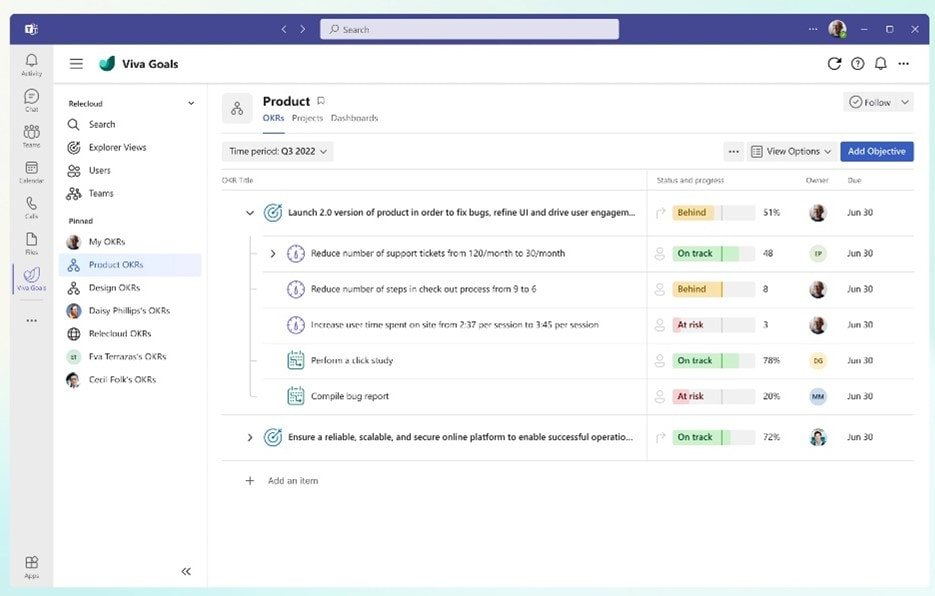
Task: Click Add an item
Action: pos(293,481)
